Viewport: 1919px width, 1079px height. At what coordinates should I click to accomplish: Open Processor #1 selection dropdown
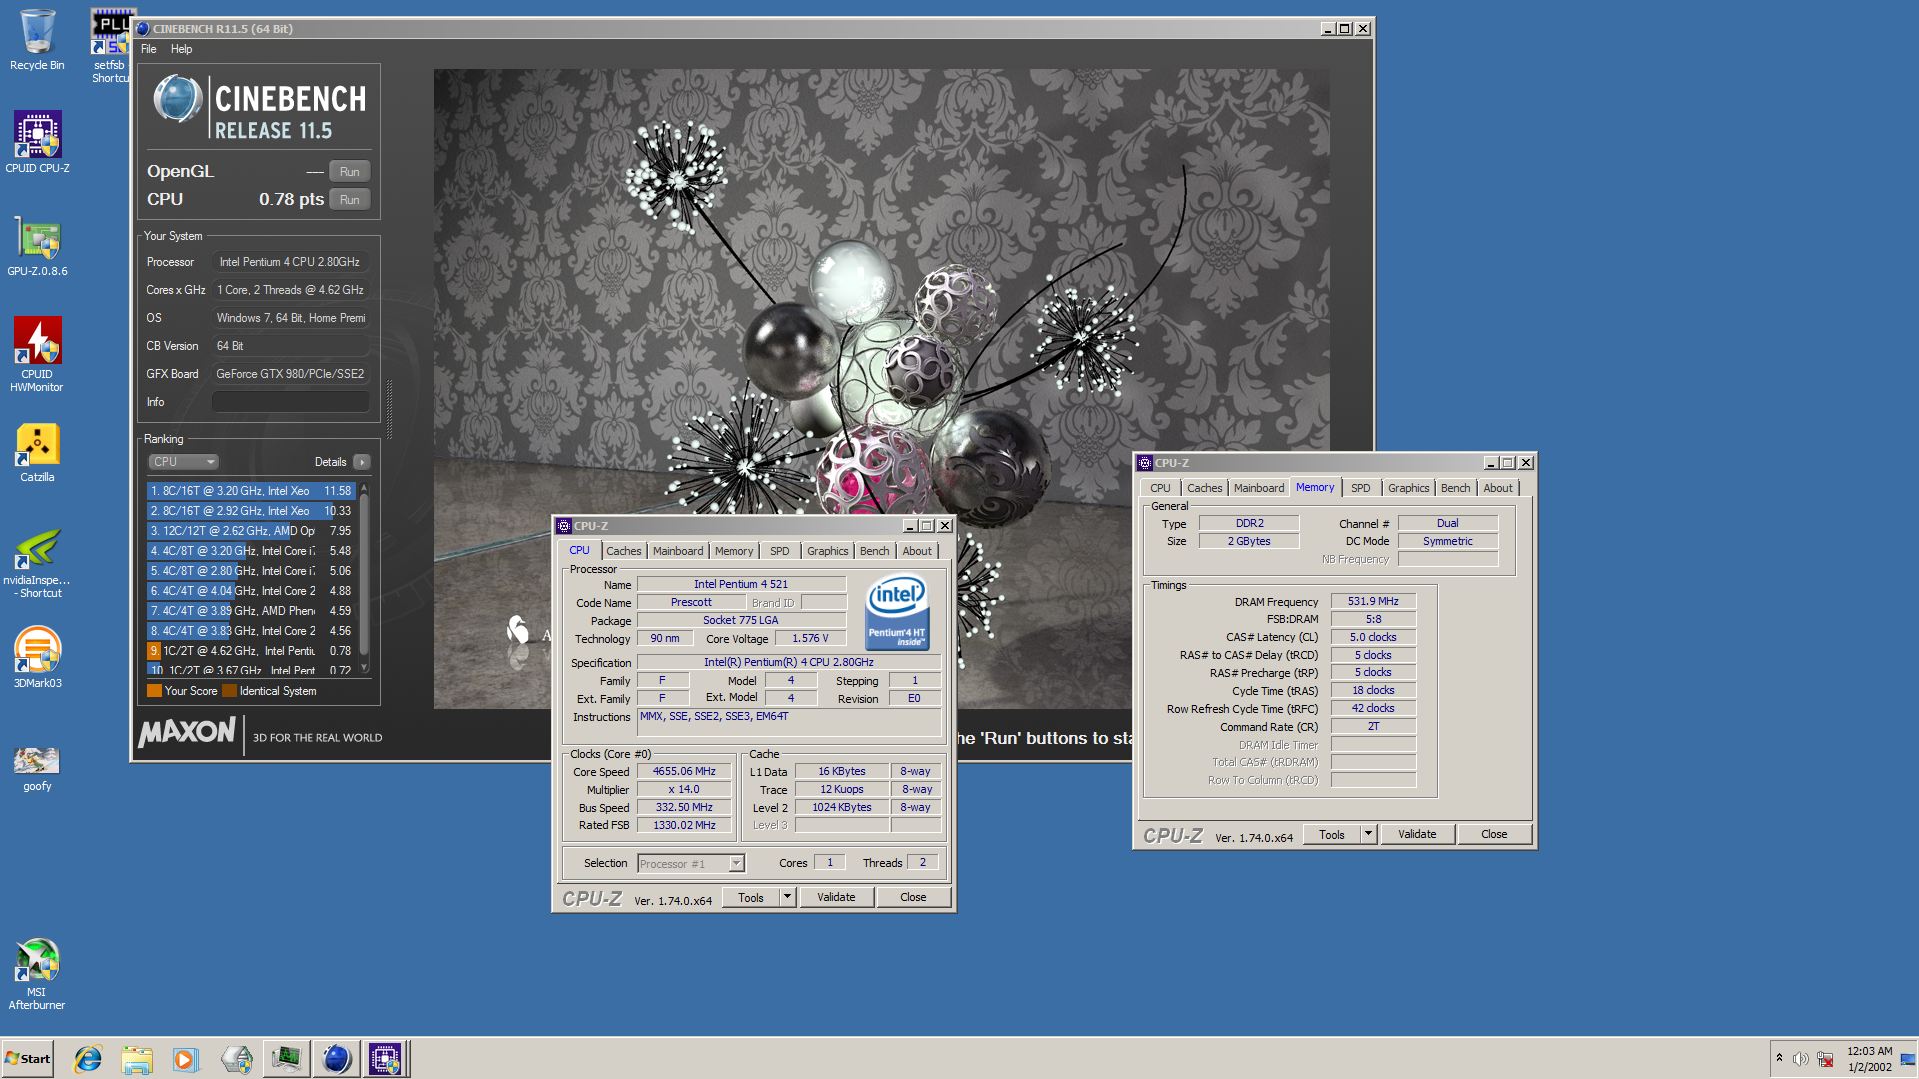point(691,864)
